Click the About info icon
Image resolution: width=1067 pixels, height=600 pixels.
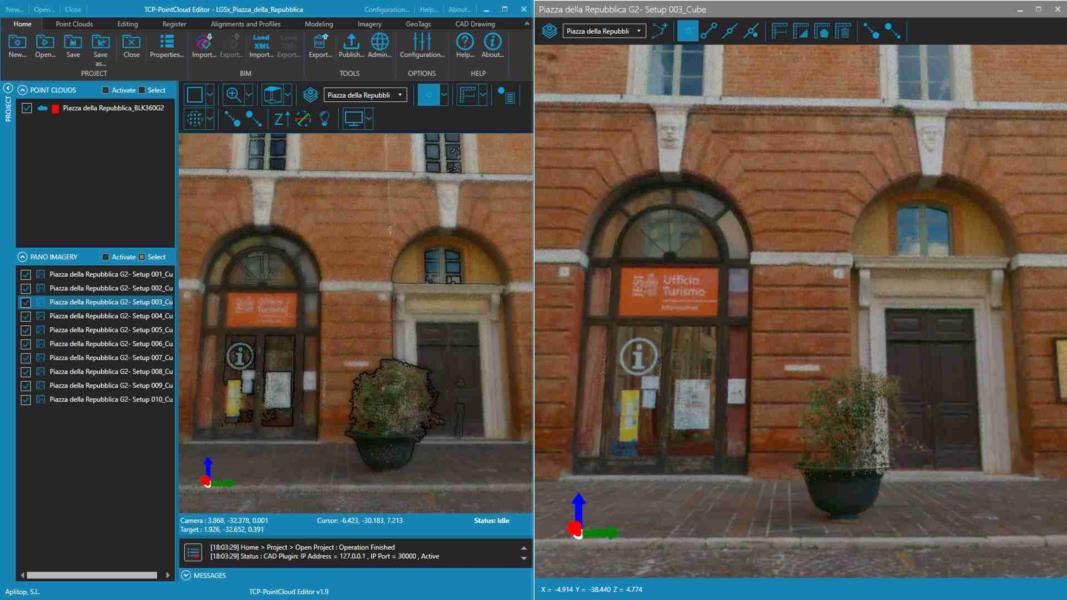[492, 46]
